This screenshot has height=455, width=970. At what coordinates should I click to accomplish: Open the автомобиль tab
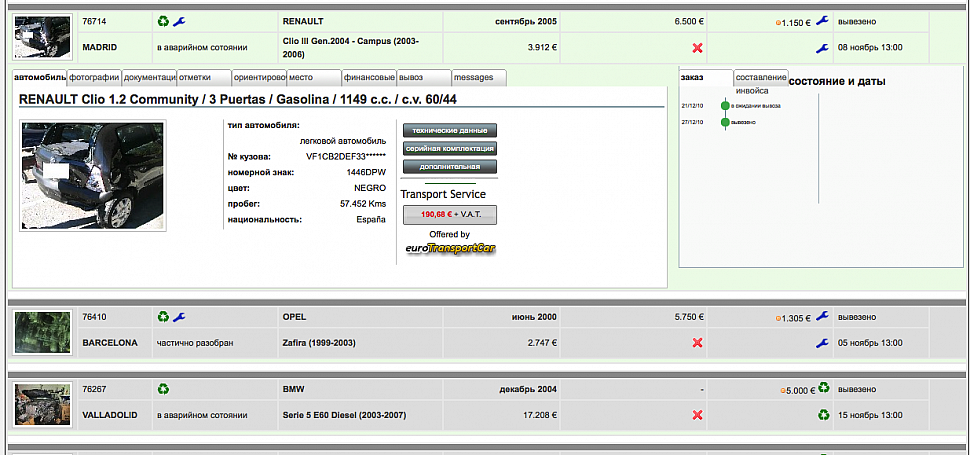(x=40, y=77)
